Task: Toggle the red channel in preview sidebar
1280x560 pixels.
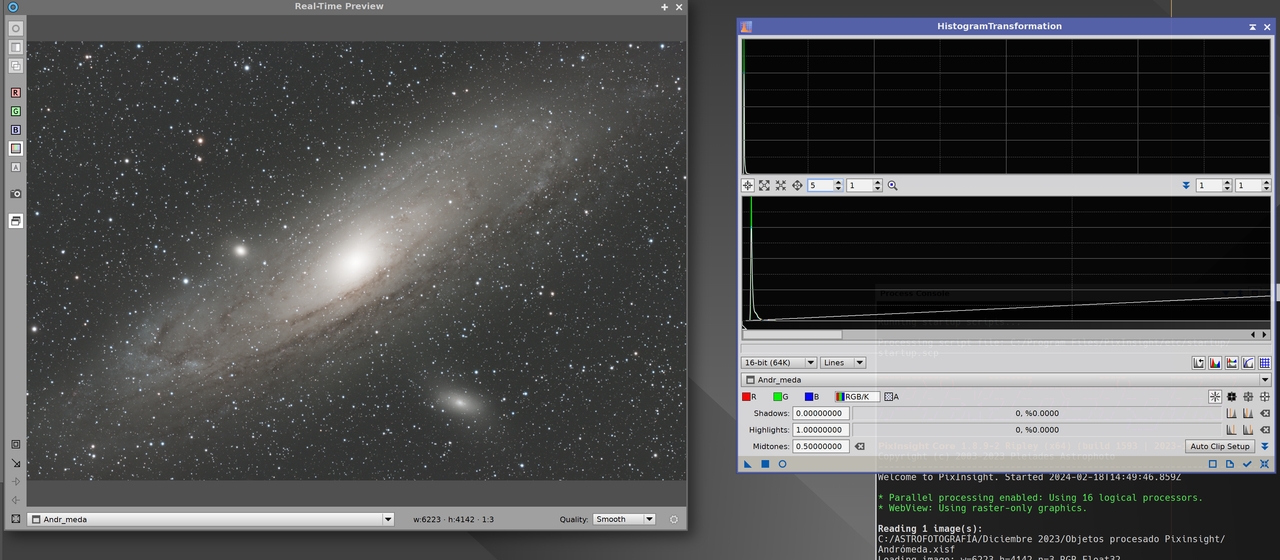Action: tap(15, 92)
